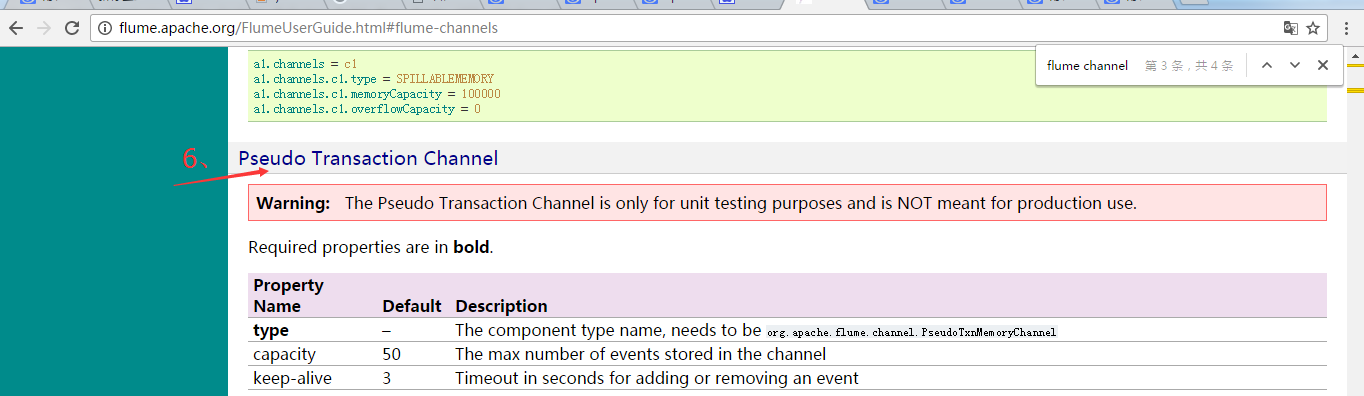Screen dimensions: 1364x396
Task: Click default value '50' for capacity
Action: pyautogui.click(x=392, y=354)
